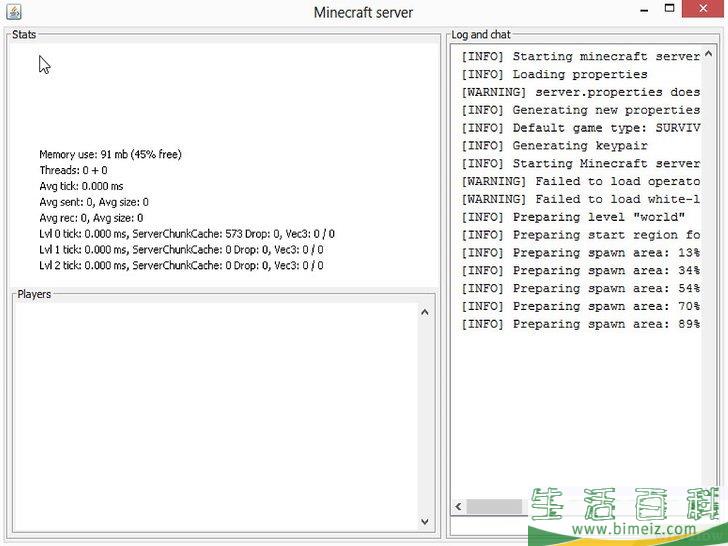The width and height of the screenshot is (728, 546).
Task: Click the 'Avg sent: 0, Avg size: 0' line
Action: point(94,202)
